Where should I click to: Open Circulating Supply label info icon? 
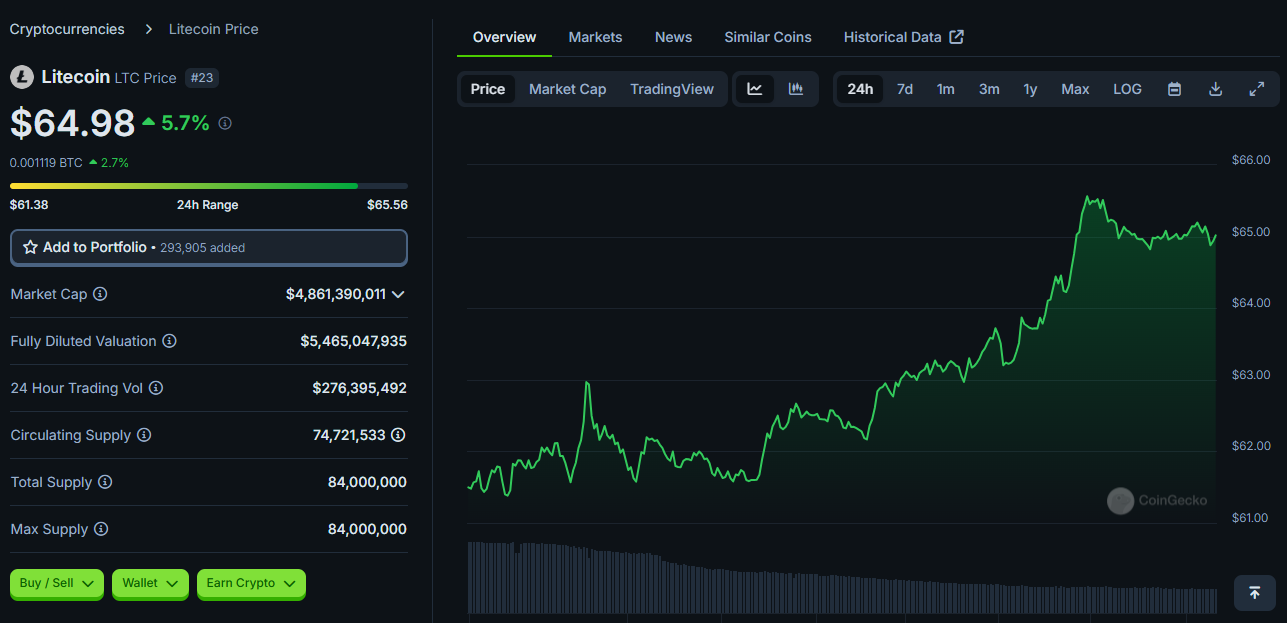click(x=144, y=435)
